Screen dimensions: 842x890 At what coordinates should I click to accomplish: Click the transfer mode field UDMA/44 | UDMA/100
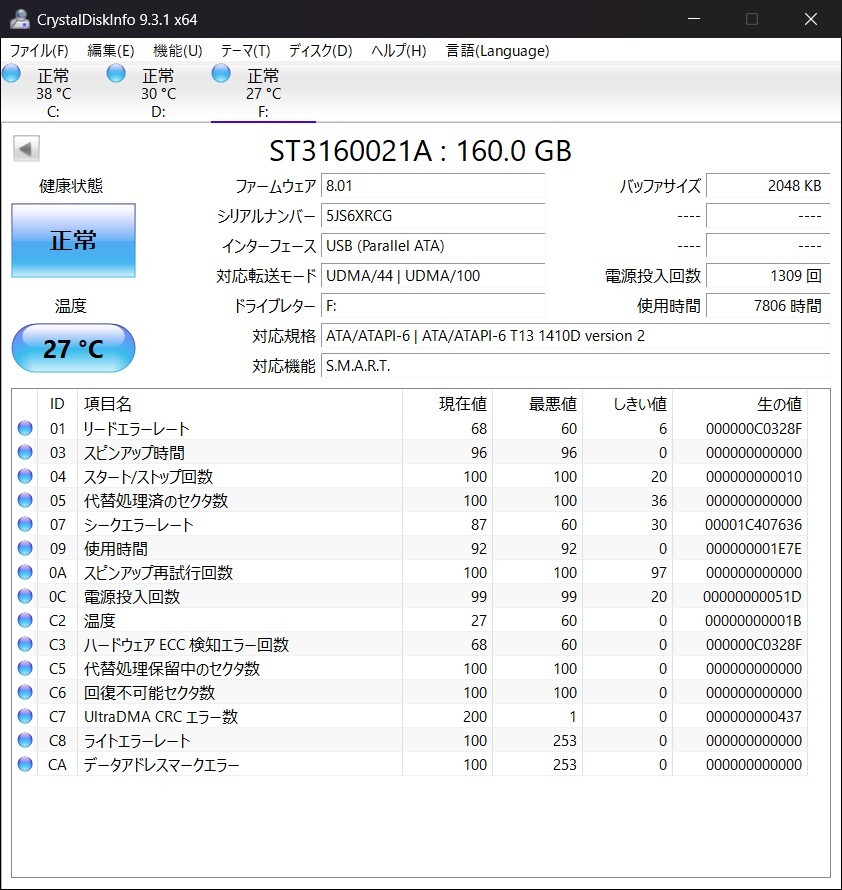(433, 276)
